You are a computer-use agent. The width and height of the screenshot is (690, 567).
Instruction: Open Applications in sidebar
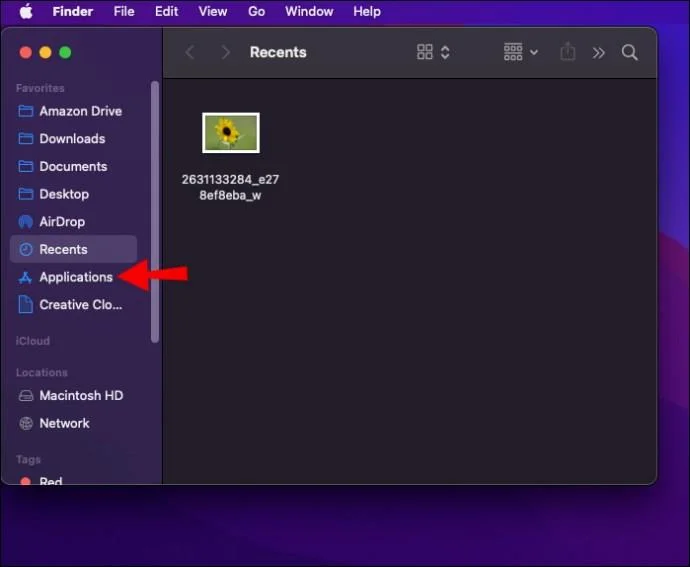click(x=73, y=277)
